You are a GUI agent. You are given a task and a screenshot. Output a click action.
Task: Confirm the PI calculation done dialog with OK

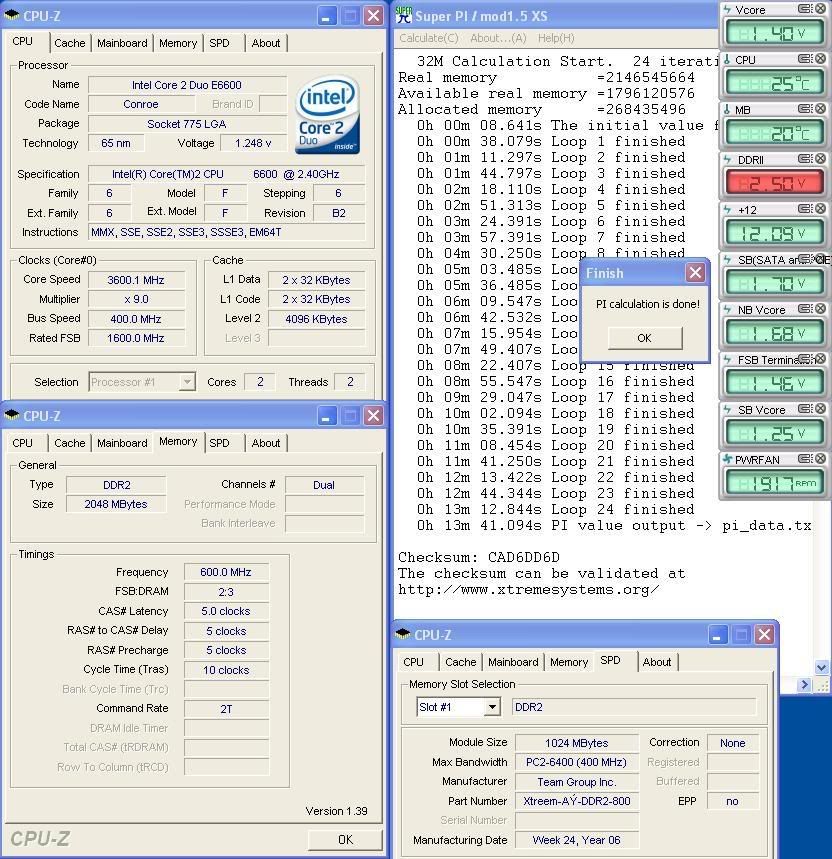pyautogui.click(x=645, y=338)
